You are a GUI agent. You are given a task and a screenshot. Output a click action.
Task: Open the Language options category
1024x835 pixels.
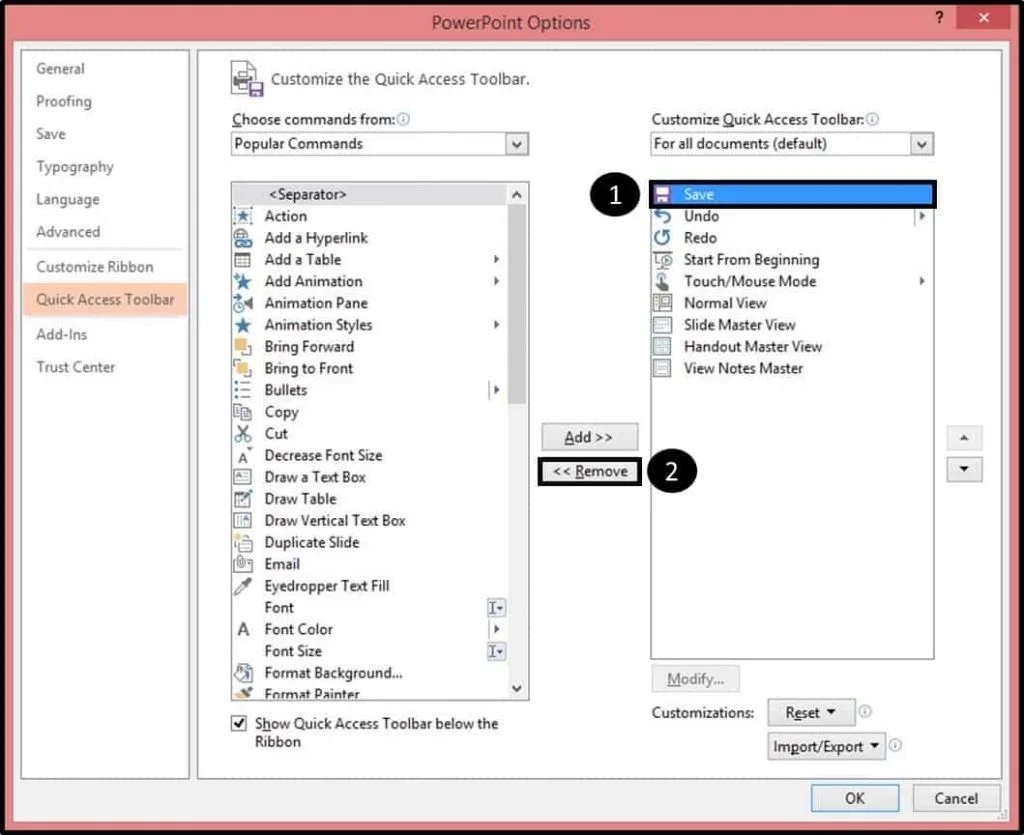(x=68, y=199)
